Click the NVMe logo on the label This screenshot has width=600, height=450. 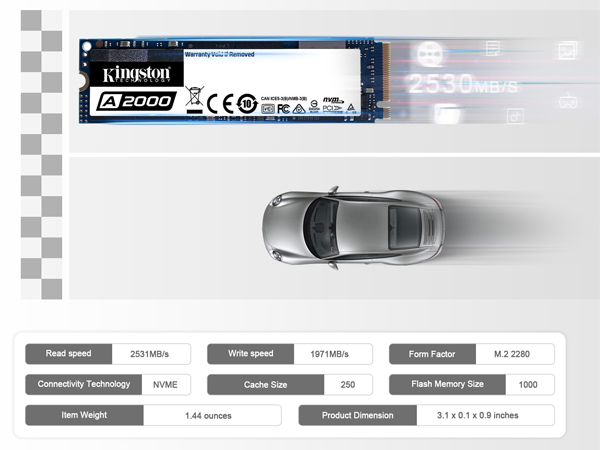[x=333, y=100]
